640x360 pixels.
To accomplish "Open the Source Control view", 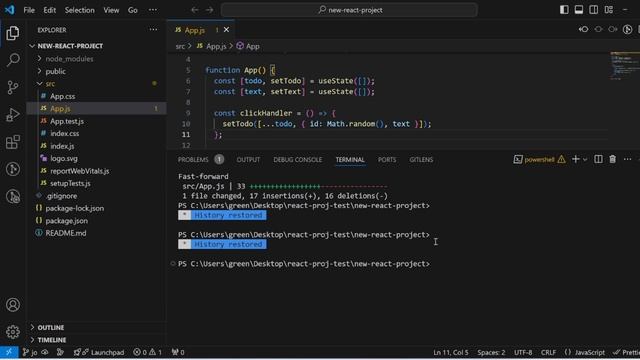I will 13,87.
